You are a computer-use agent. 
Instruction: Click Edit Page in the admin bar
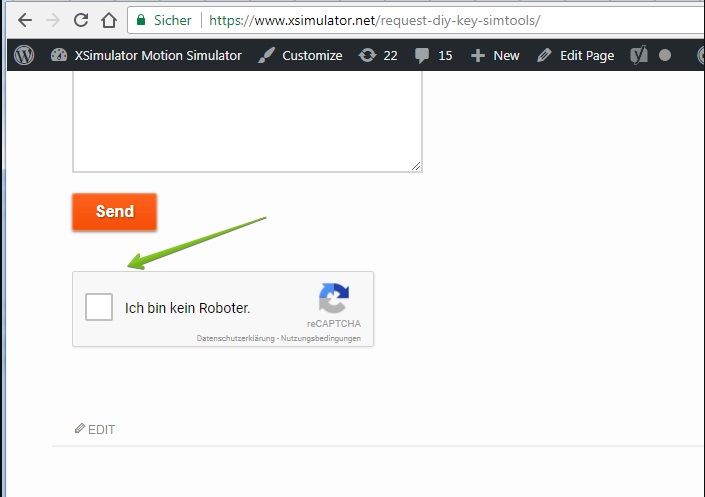tap(576, 55)
